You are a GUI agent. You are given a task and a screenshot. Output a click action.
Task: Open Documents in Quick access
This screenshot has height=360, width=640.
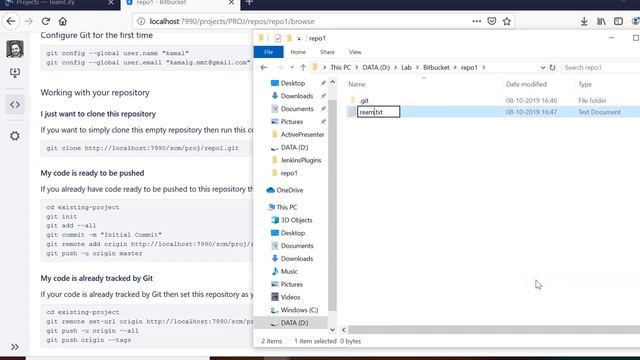tap(297, 109)
